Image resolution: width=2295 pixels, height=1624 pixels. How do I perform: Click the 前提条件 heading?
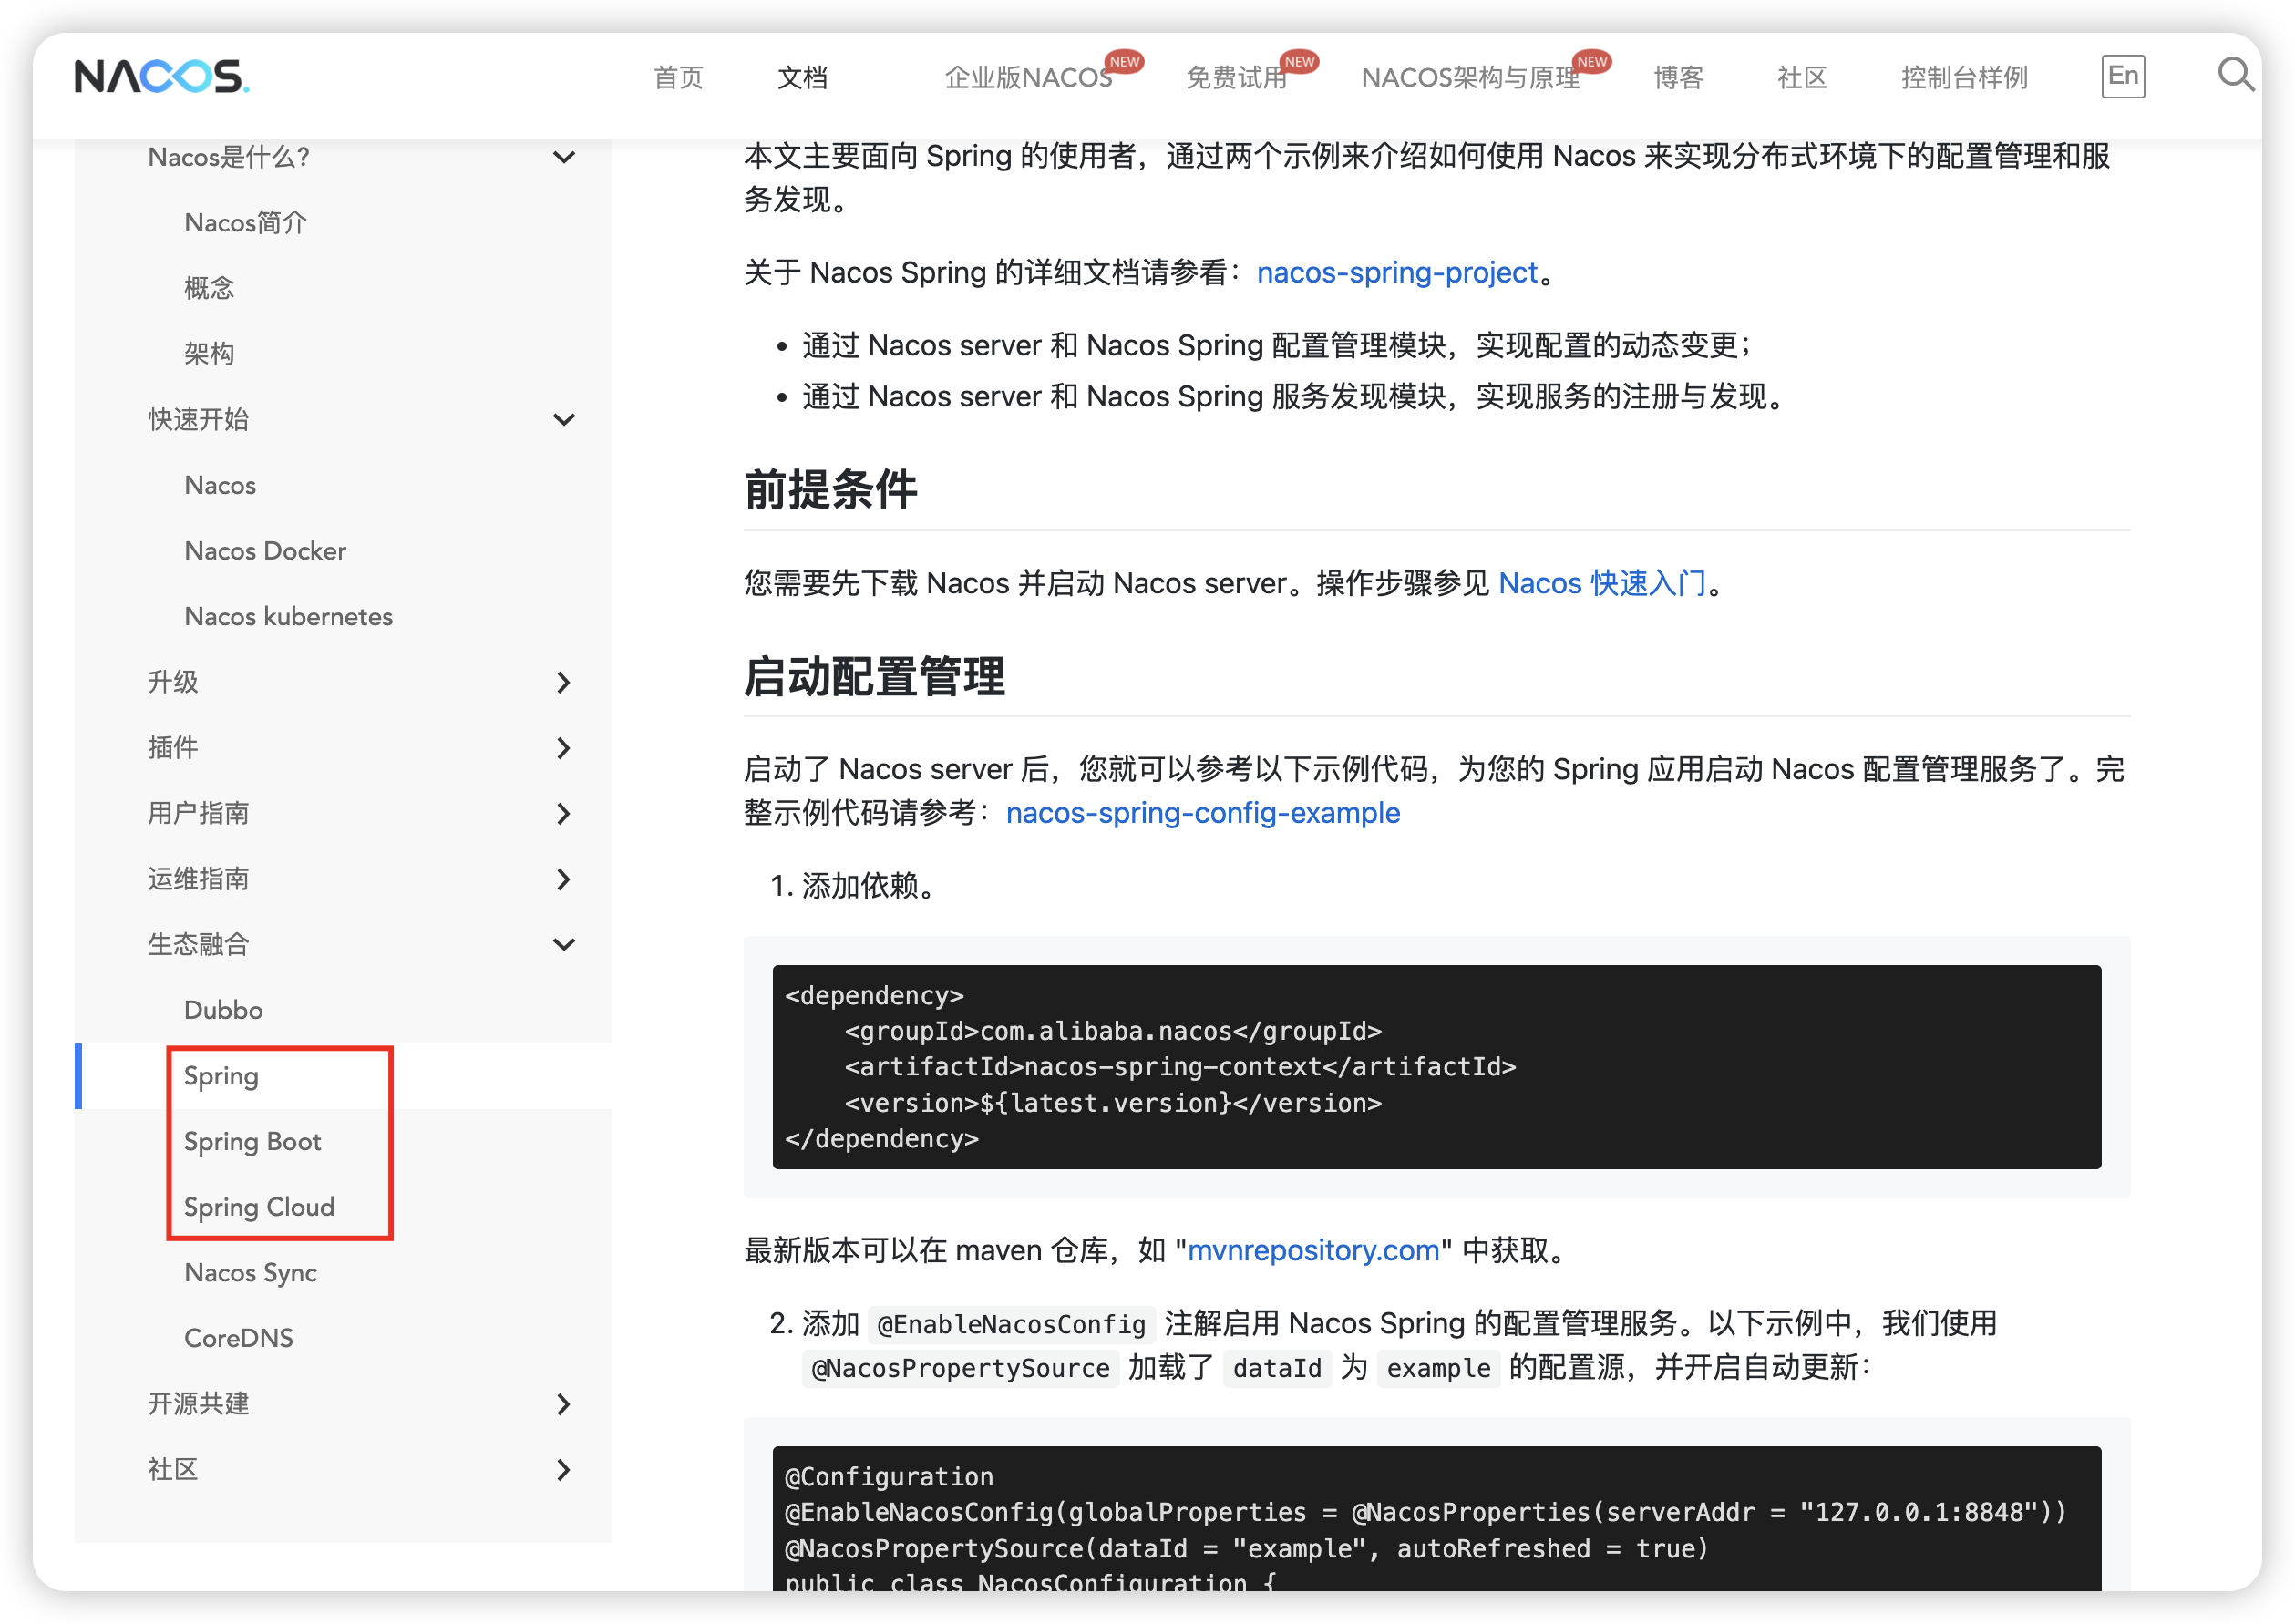click(x=830, y=490)
